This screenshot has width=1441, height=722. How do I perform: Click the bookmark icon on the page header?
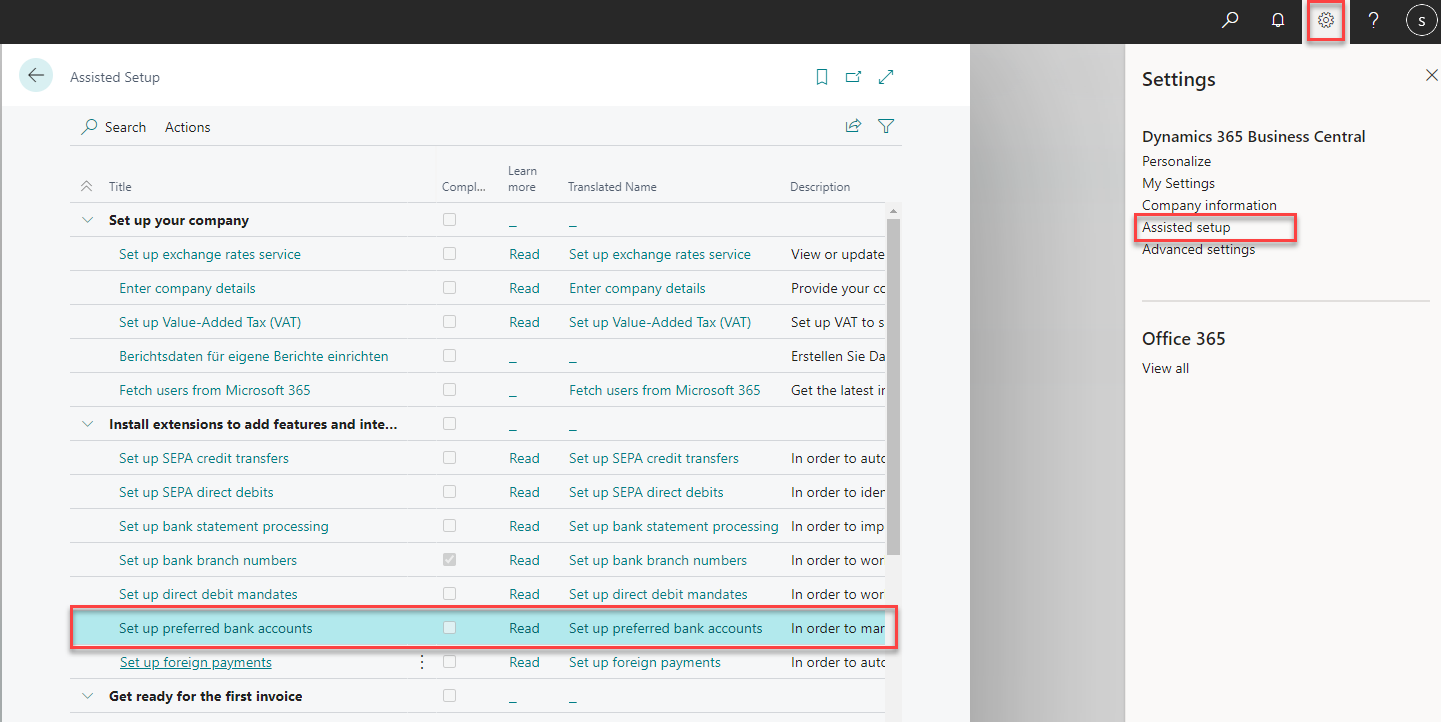[821, 76]
